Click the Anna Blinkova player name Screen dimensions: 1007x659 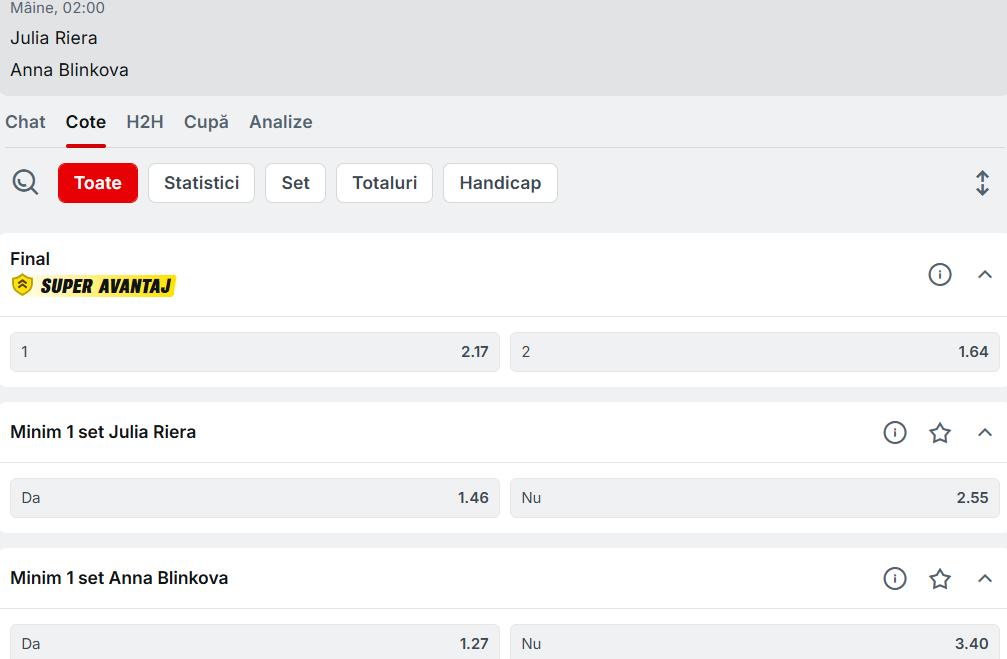click(x=70, y=70)
